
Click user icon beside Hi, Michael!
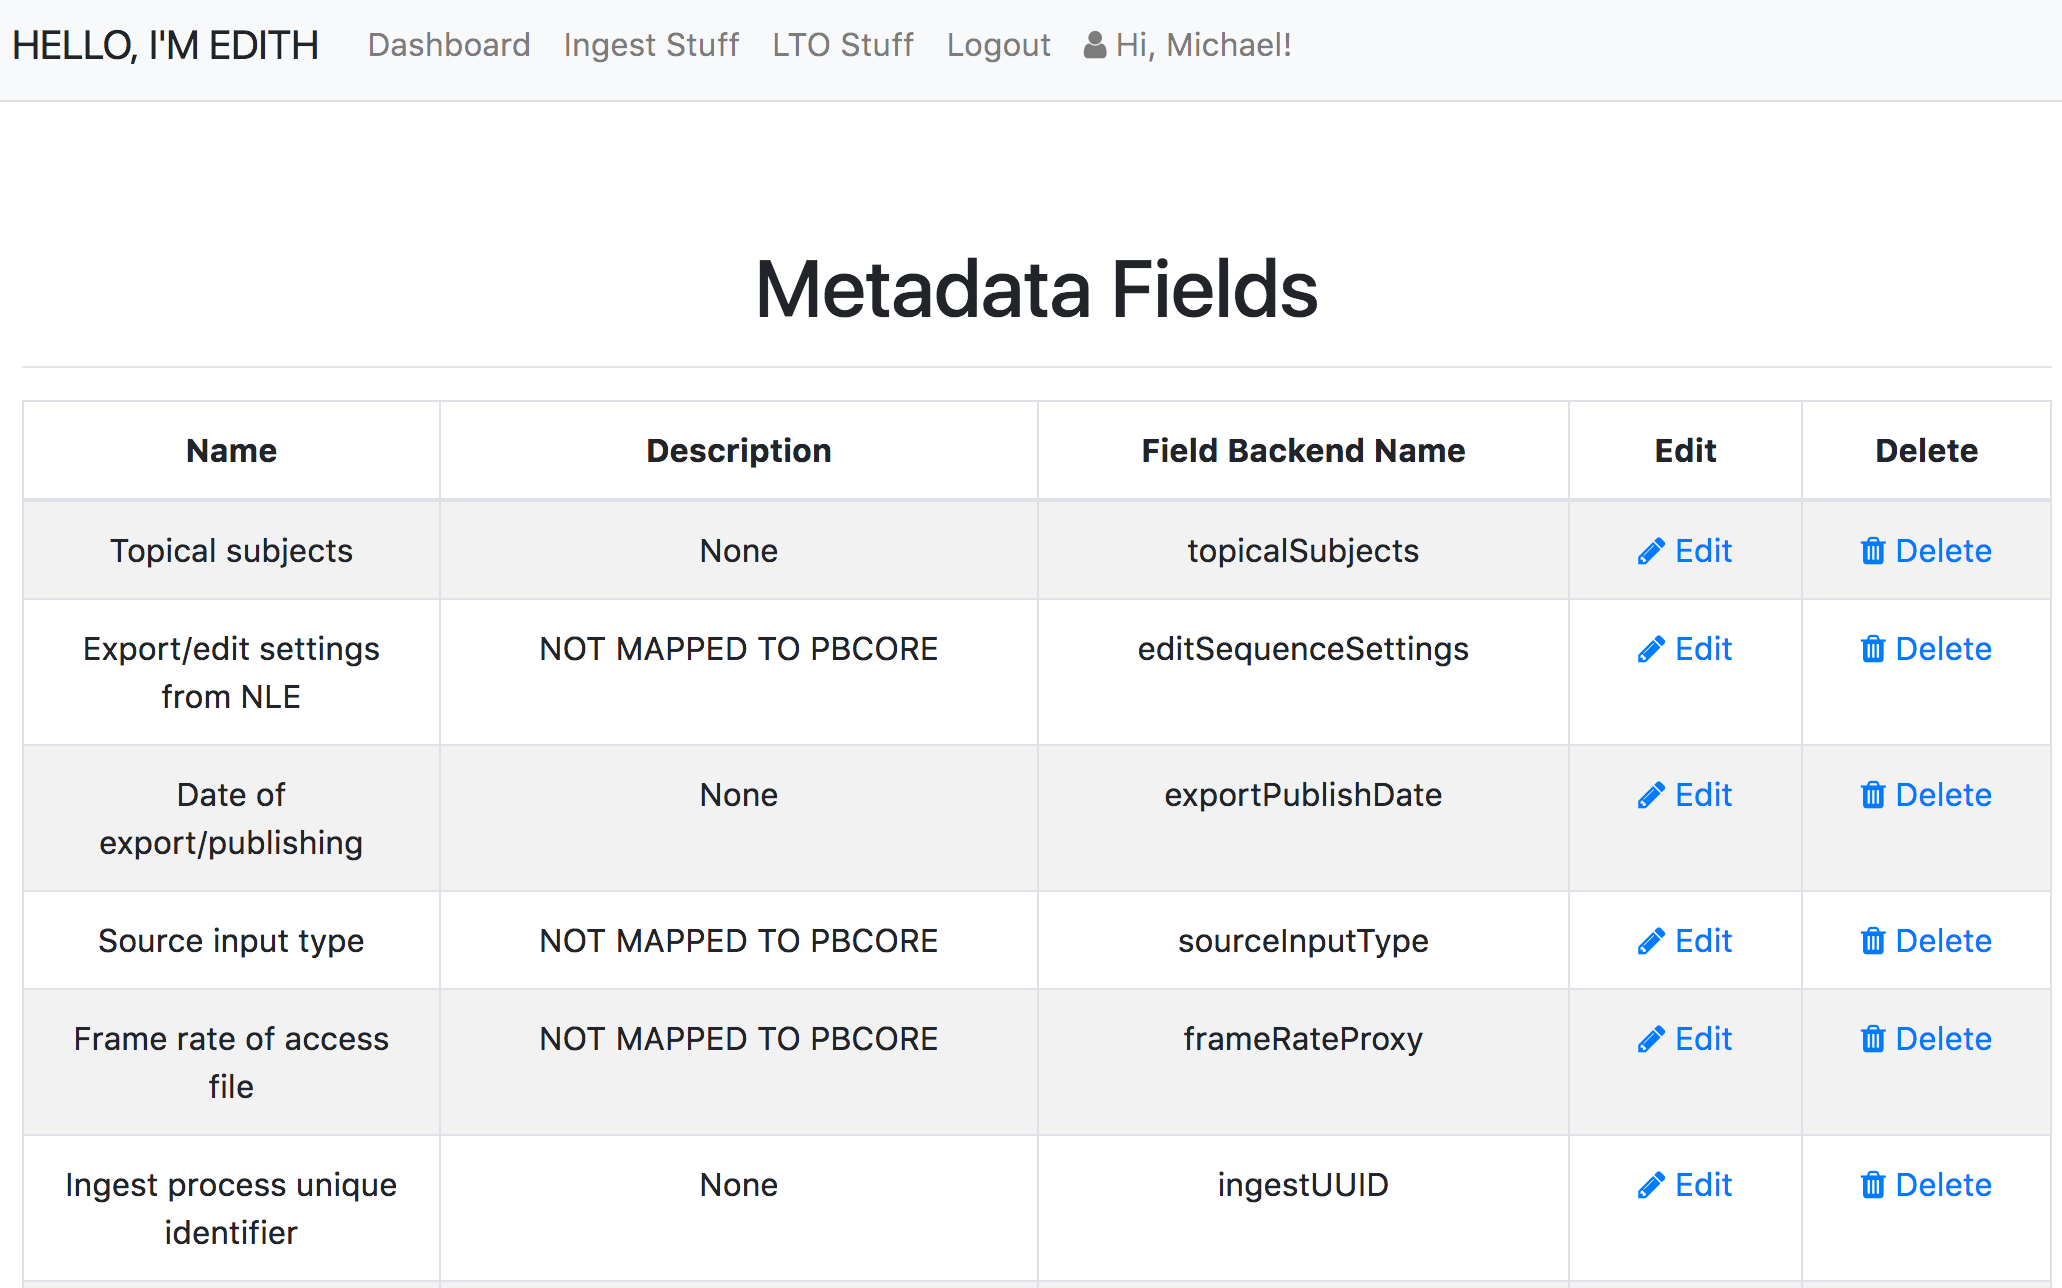tap(1094, 45)
